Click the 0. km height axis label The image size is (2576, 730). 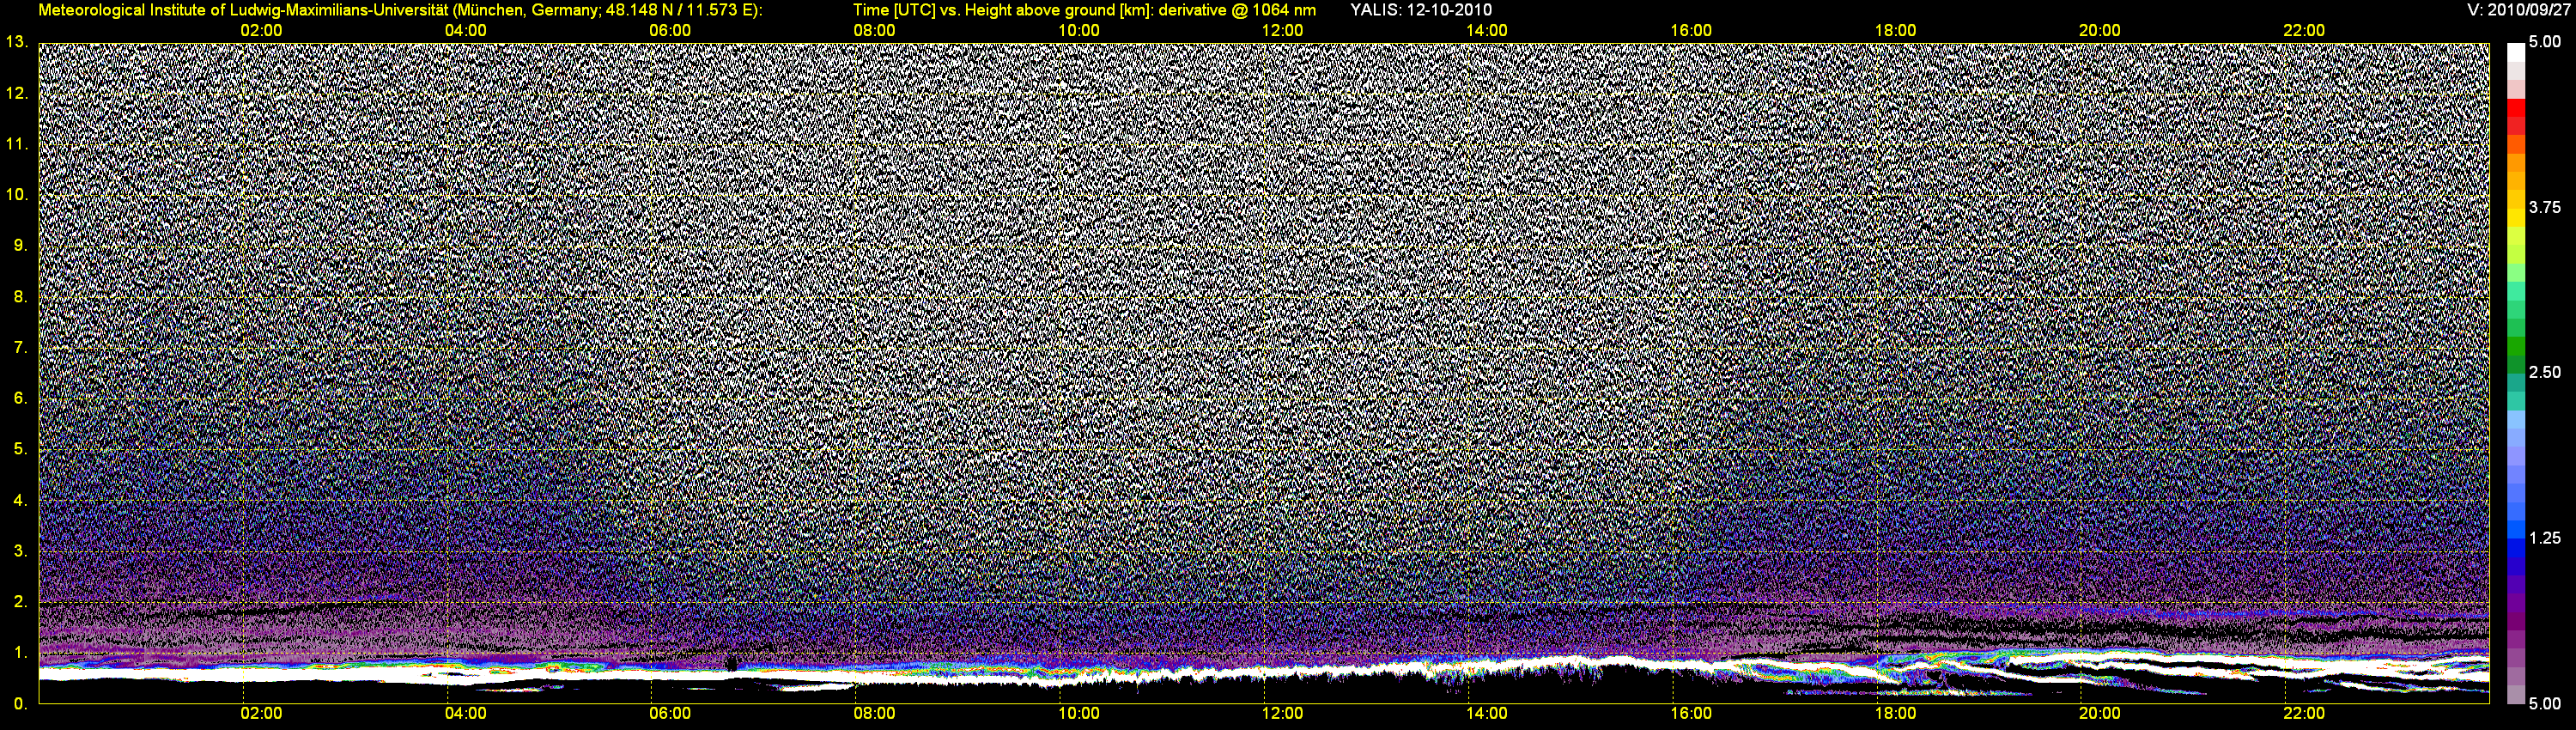[21, 704]
